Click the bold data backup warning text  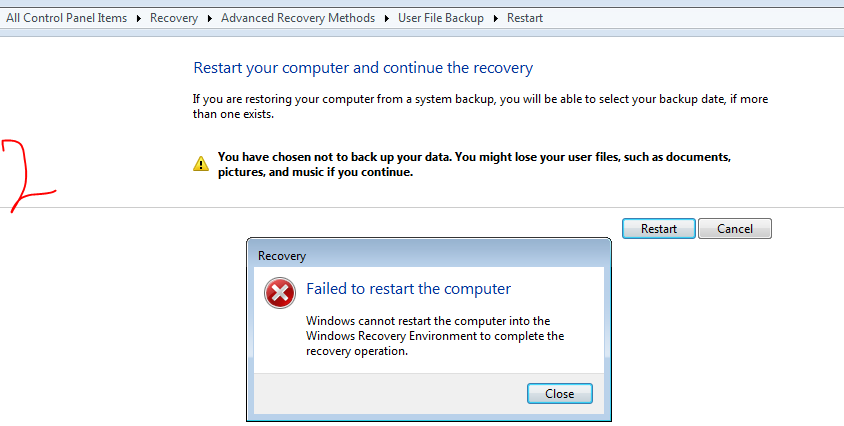click(x=474, y=165)
